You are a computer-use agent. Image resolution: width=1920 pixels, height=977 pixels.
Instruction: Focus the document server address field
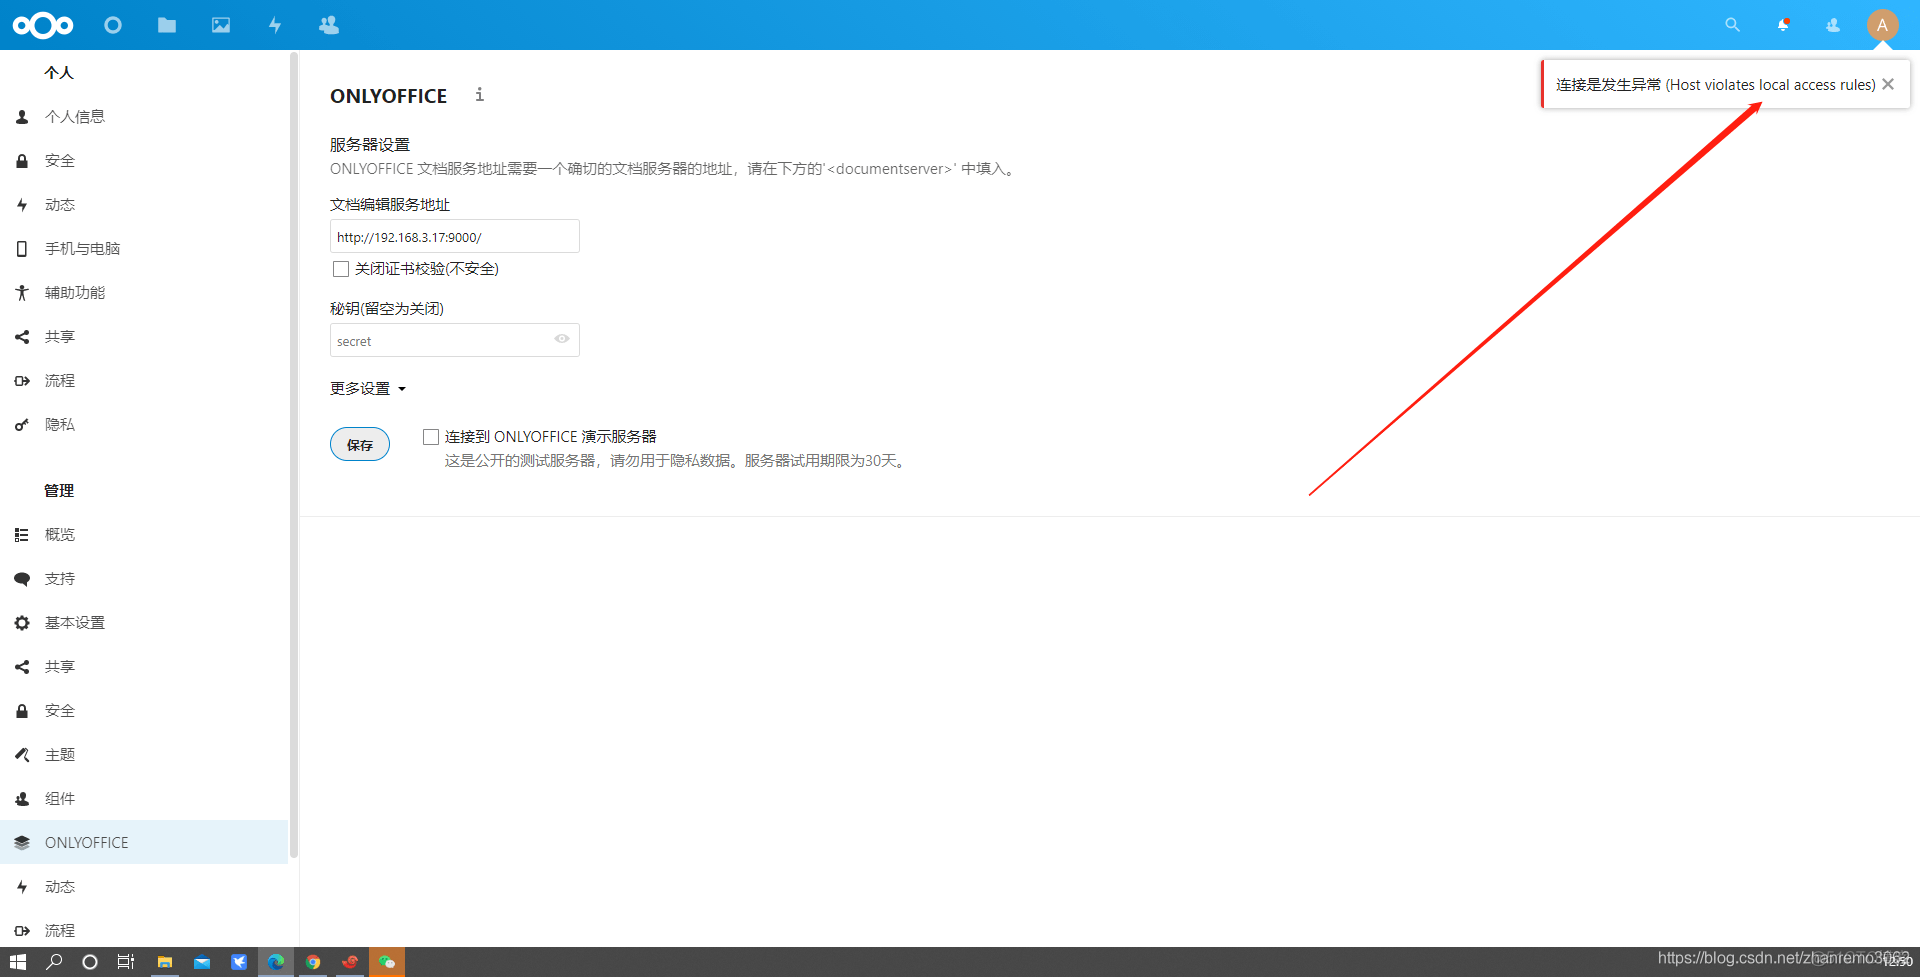click(x=455, y=236)
